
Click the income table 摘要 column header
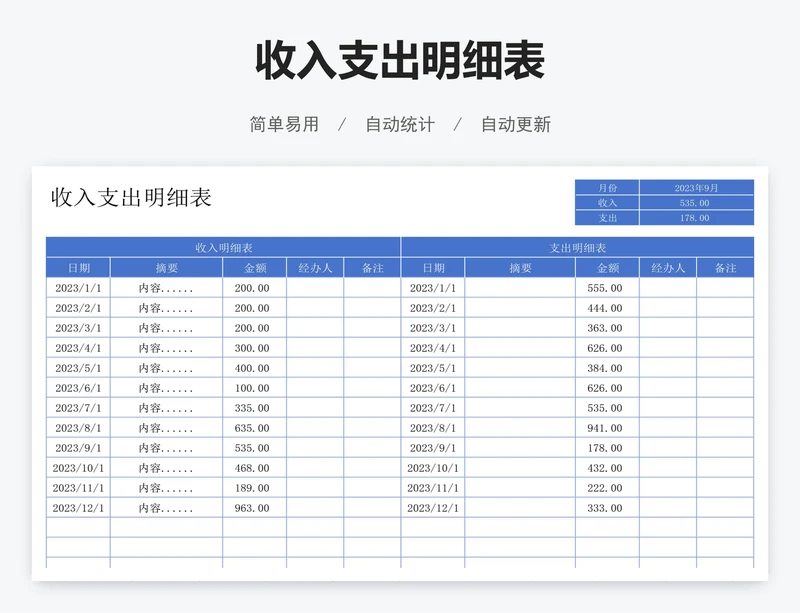click(x=166, y=268)
